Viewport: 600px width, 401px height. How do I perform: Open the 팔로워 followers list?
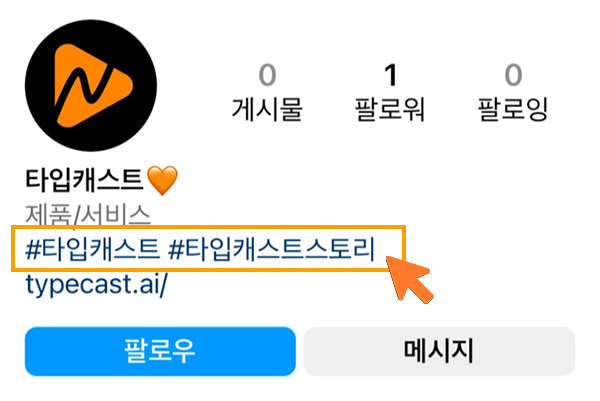pos(390,109)
